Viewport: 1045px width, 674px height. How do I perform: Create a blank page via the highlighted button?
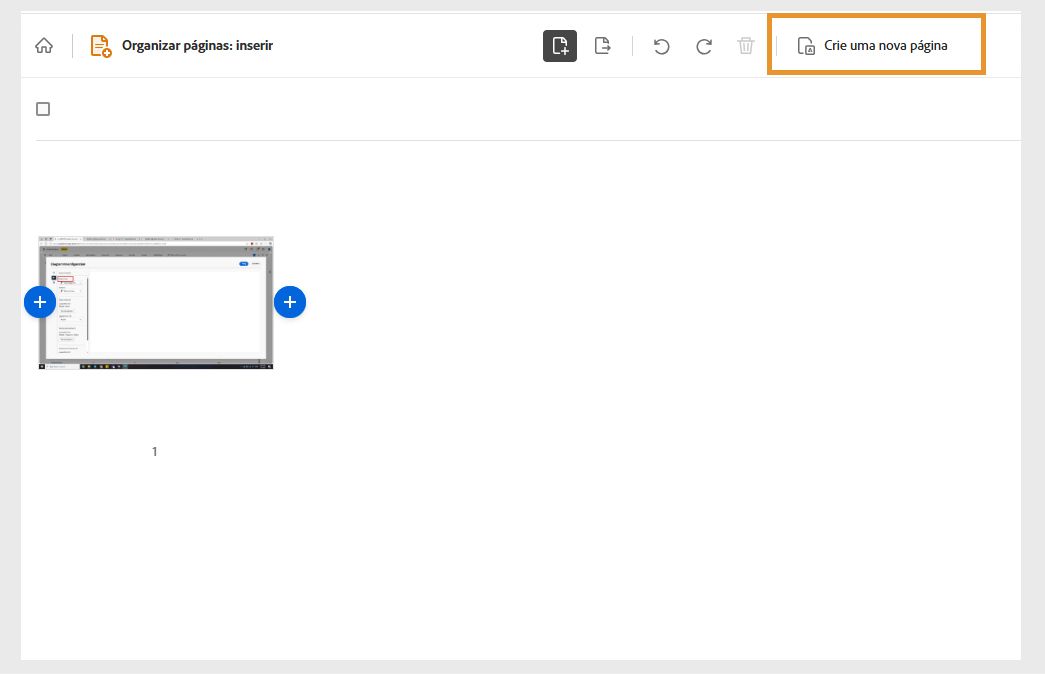(x=876, y=44)
